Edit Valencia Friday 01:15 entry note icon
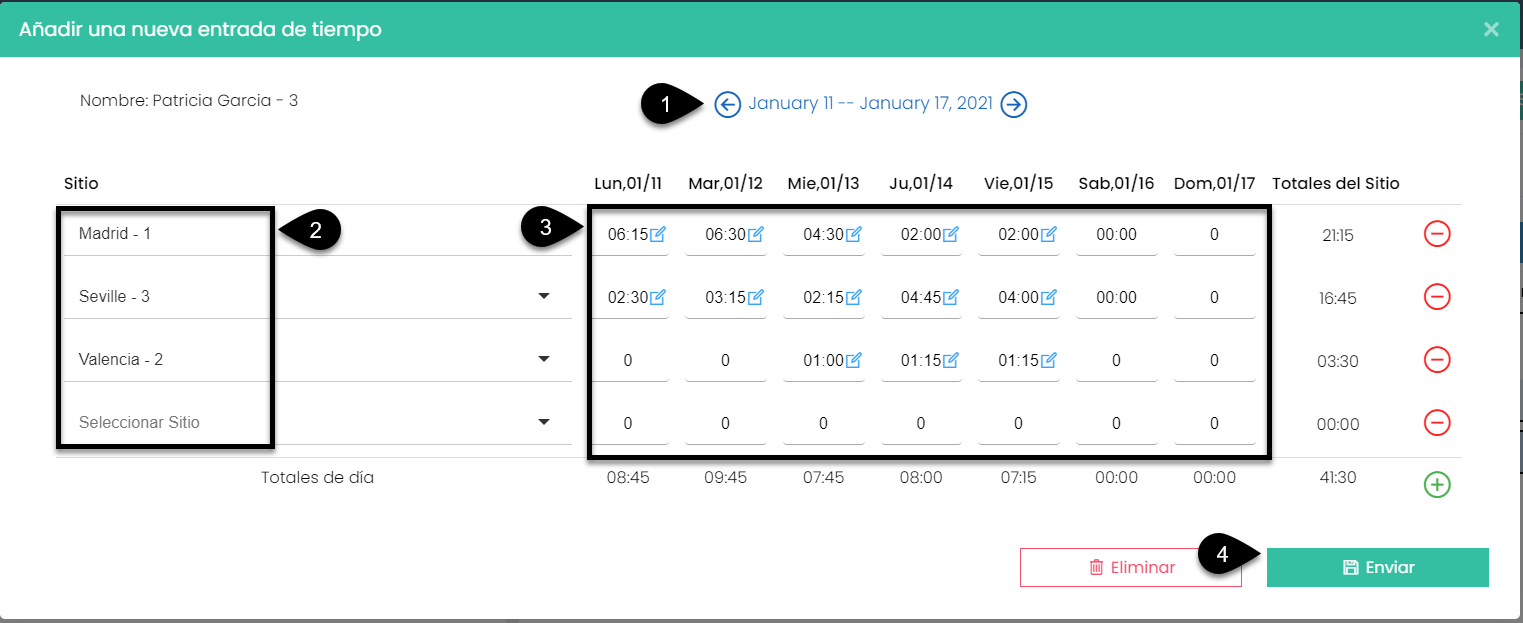Image resolution: width=1523 pixels, height=623 pixels. click(x=1049, y=361)
